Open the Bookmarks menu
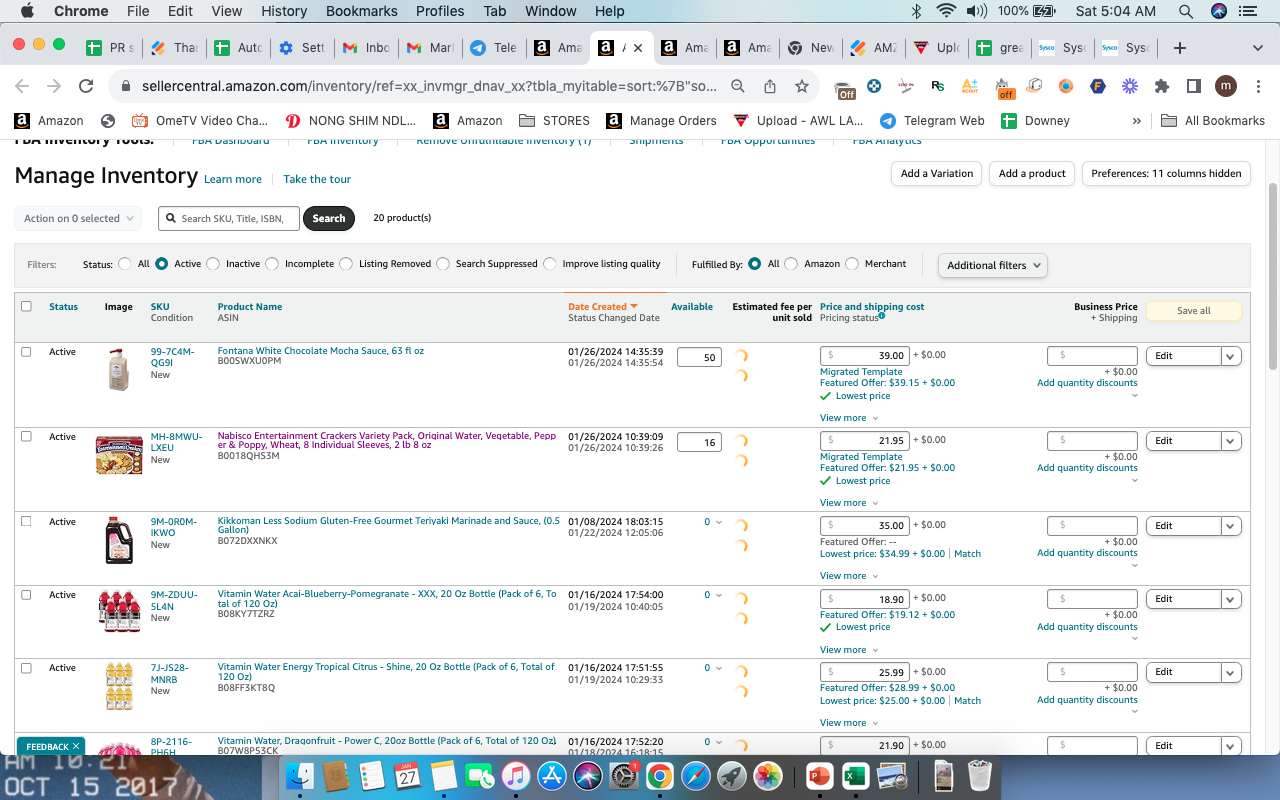This screenshot has width=1280, height=800. click(361, 11)
